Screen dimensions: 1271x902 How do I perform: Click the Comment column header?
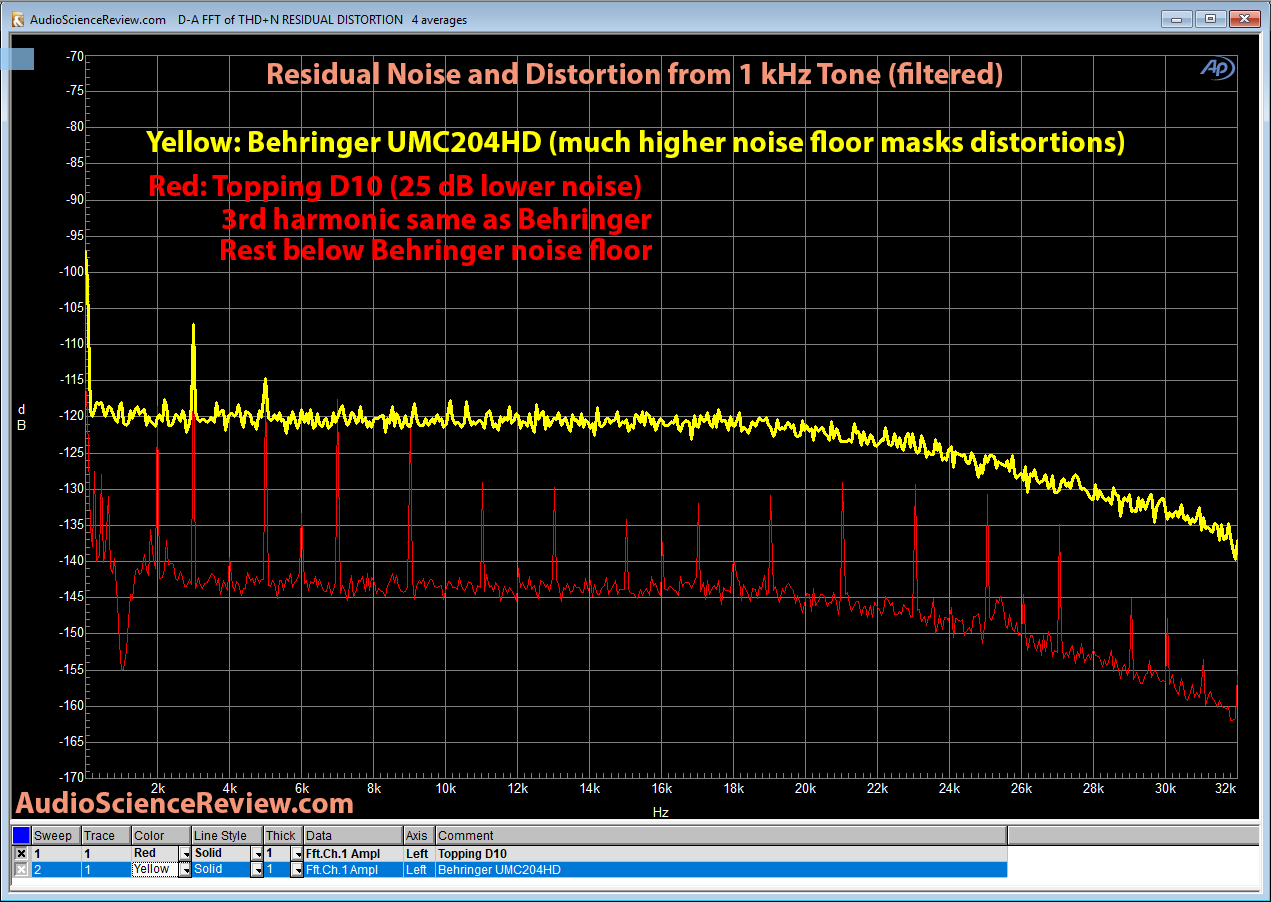click(x=720, y=836)
